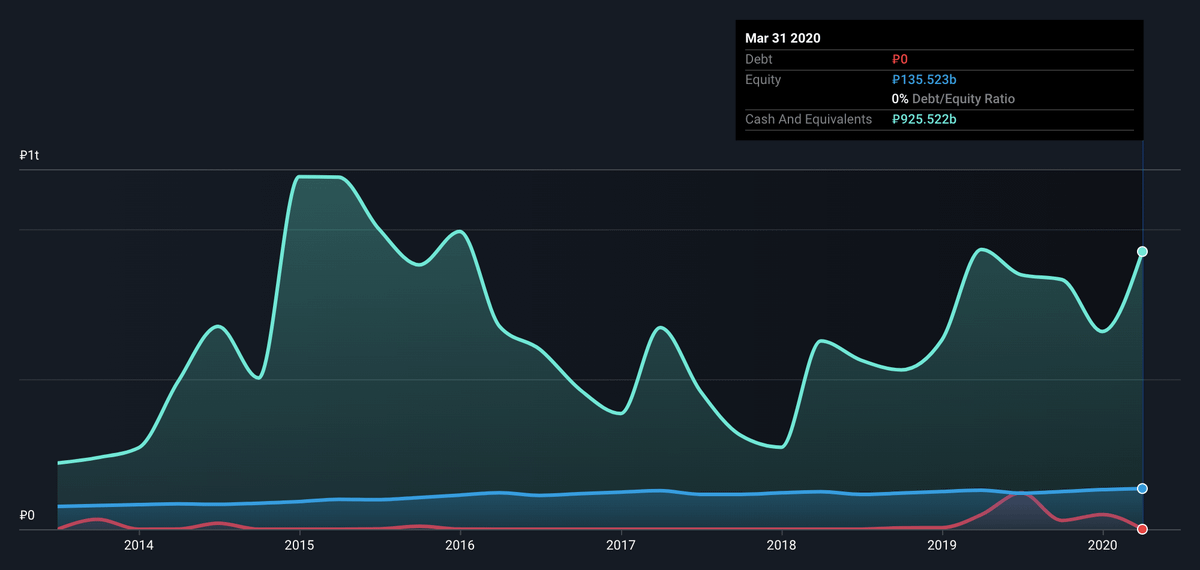Select the 2016 x-axis label
Viewport: 1200px width, 570px height.
(460, 545)
